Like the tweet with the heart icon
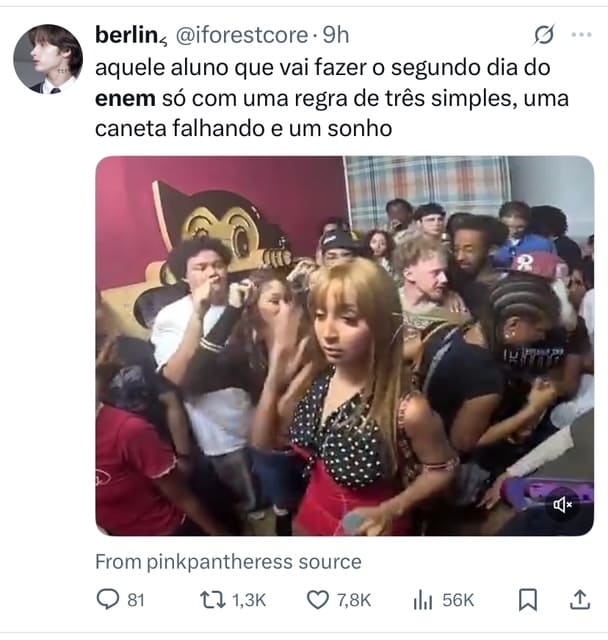This screenshot has width=608, height=640. (x=317, y=599)
